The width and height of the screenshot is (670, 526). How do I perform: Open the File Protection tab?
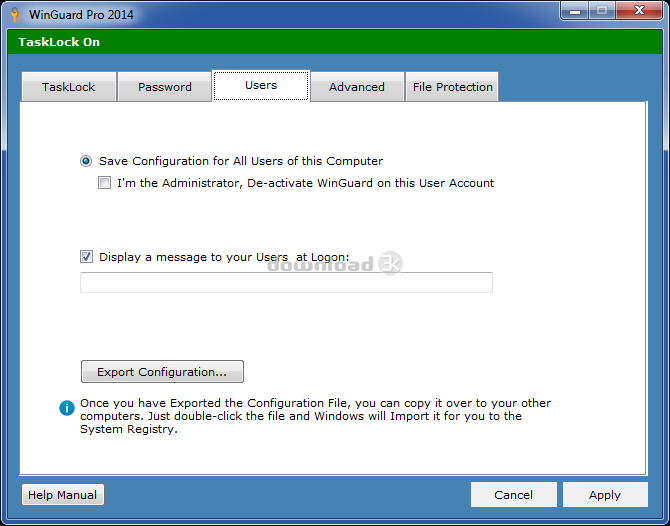(452, 87)
